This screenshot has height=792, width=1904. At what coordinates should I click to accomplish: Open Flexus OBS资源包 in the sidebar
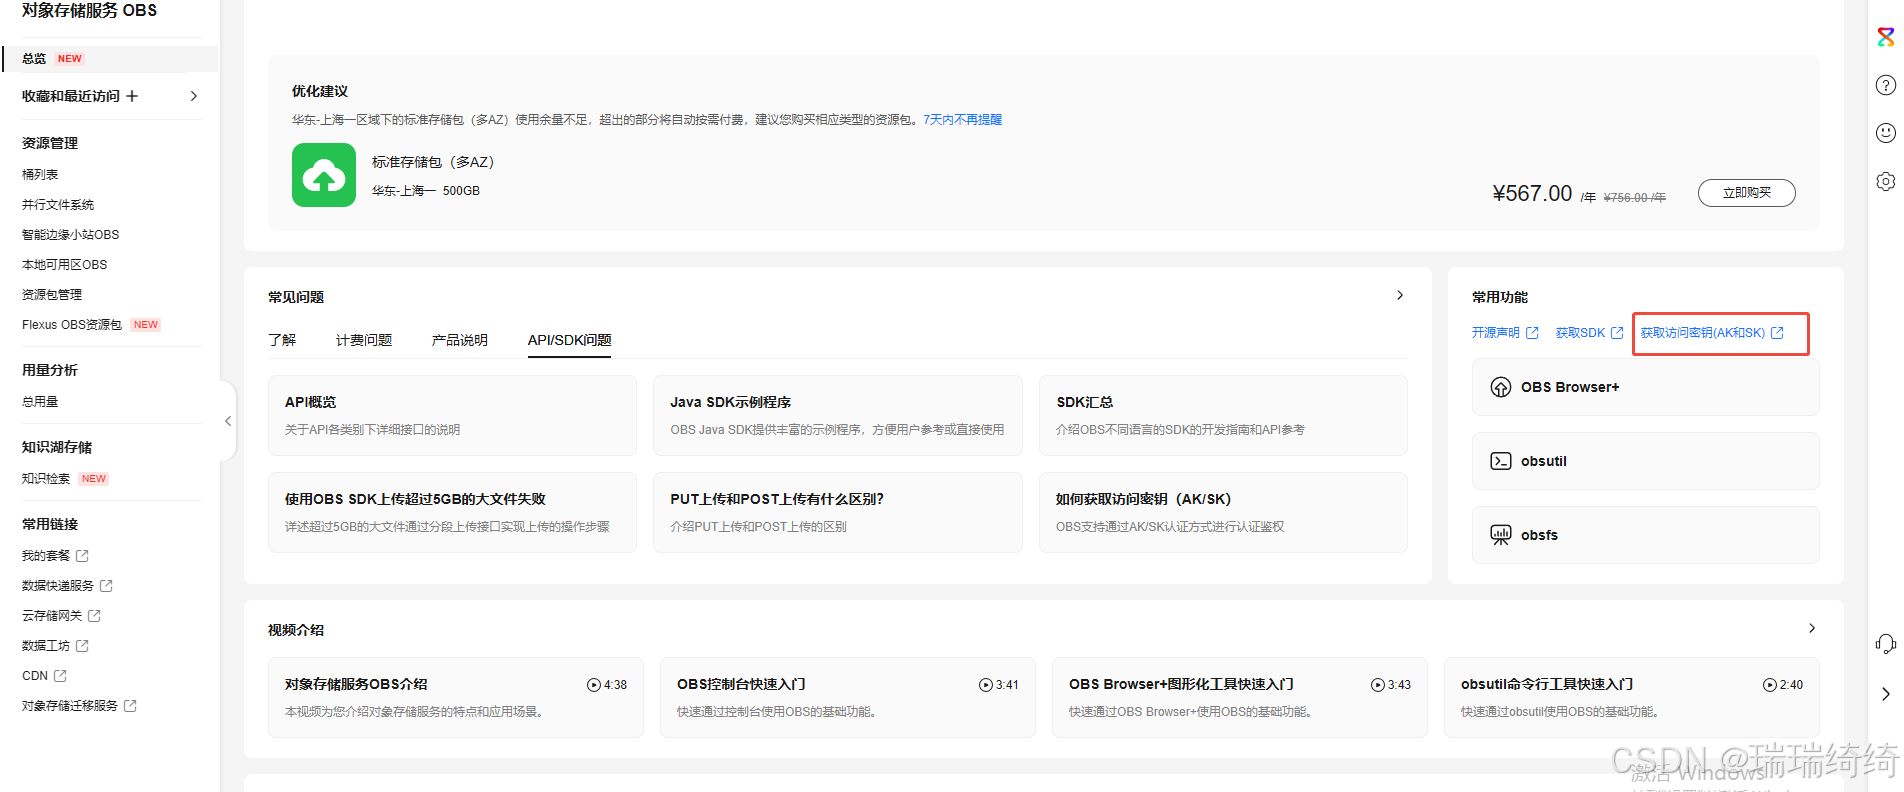(x=72, y=324)
